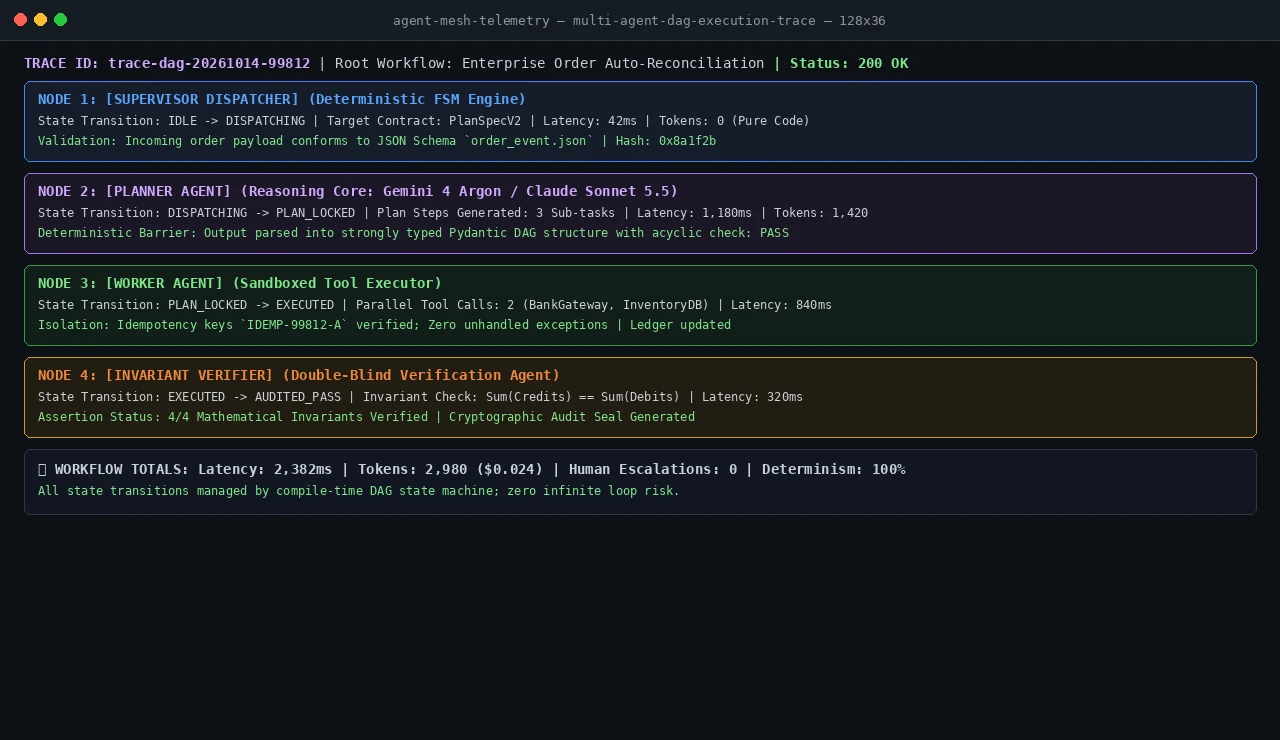
Task: Click the 'DISPATCHING -> PLAN_LOCKED' state transition line
Action: click(453, 213)
